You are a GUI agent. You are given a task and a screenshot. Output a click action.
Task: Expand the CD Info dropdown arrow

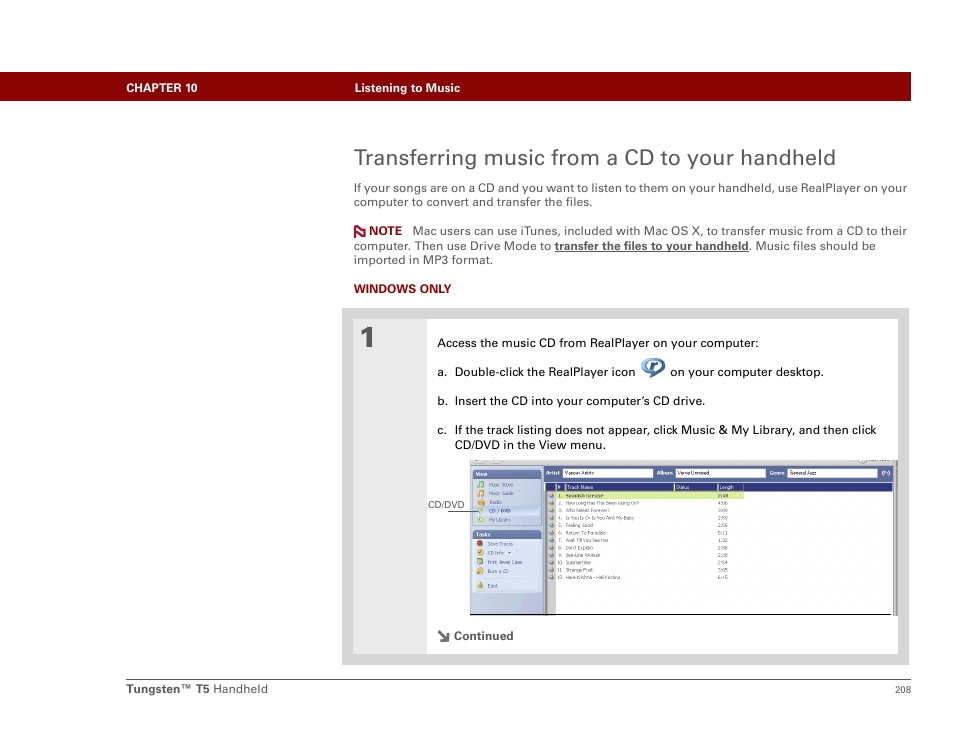point(509,553)
